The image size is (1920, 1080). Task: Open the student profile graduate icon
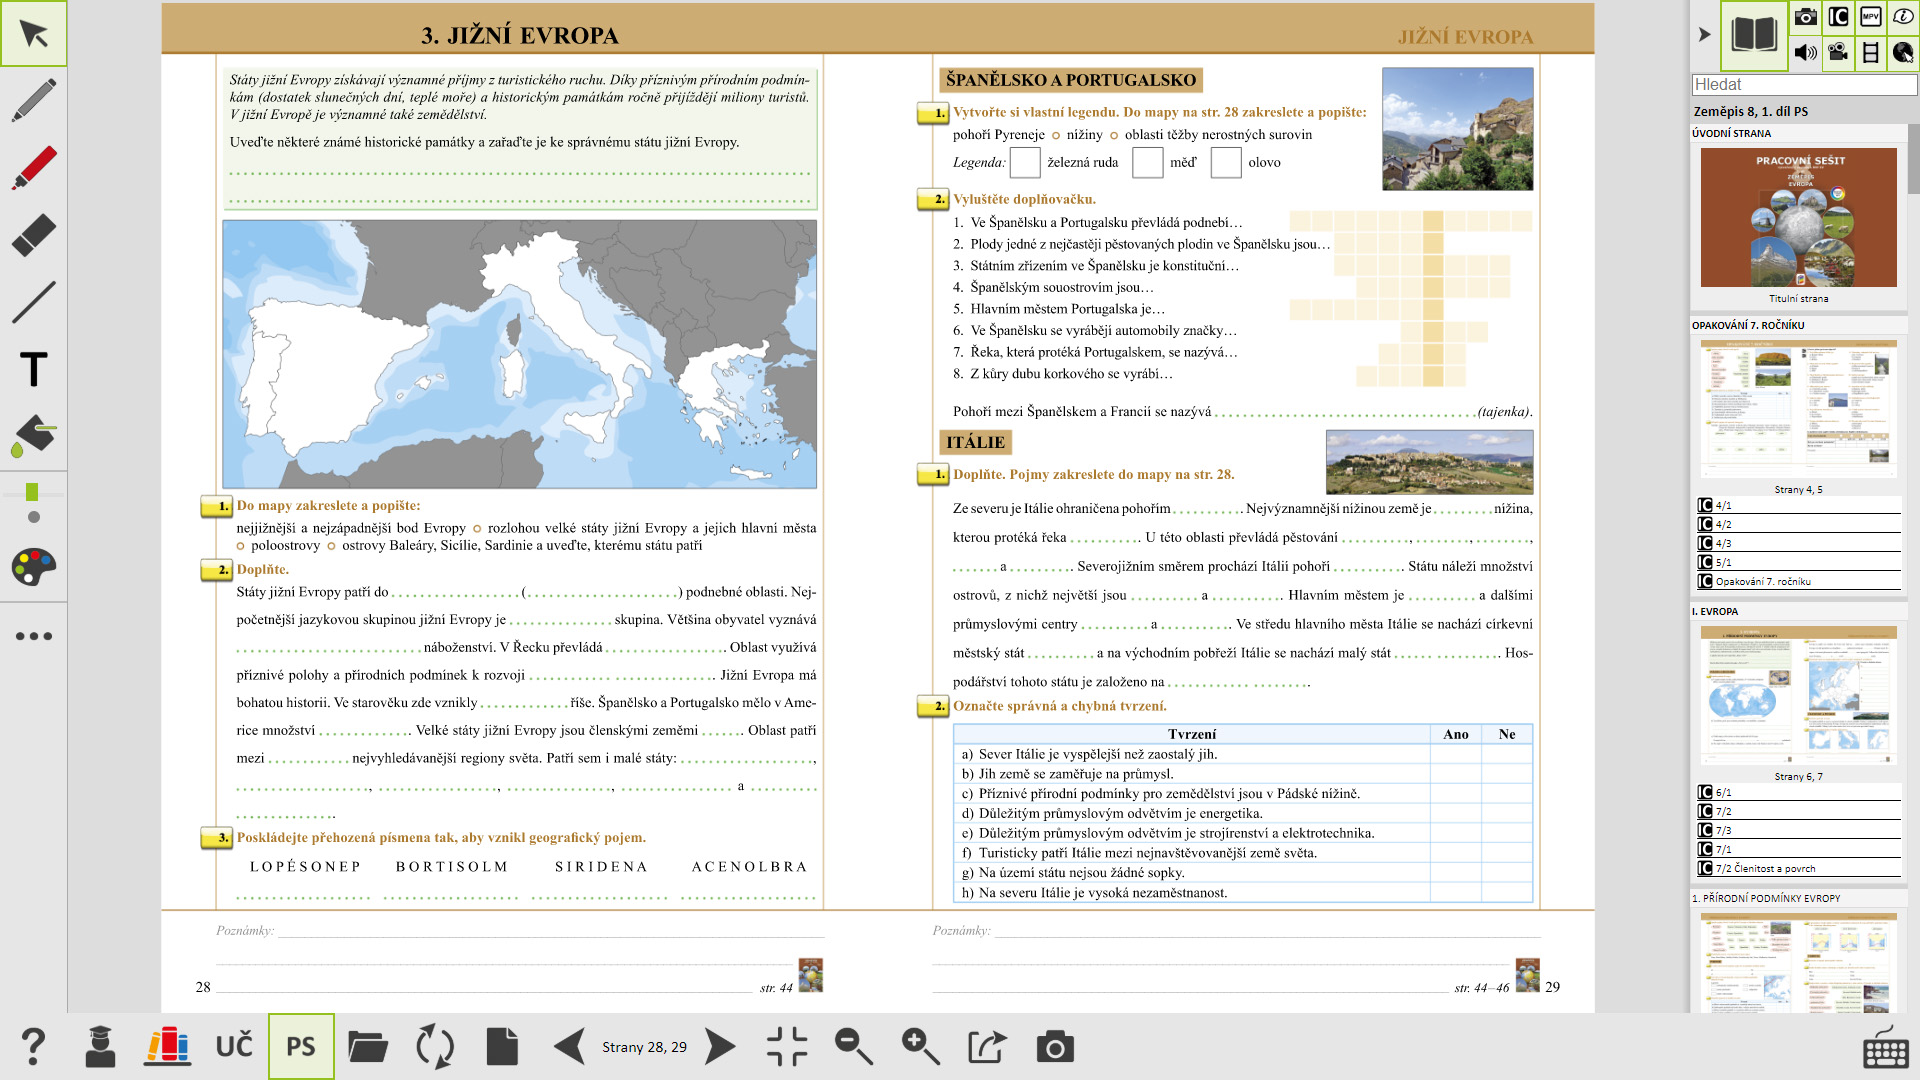(x=100, y=1047)
